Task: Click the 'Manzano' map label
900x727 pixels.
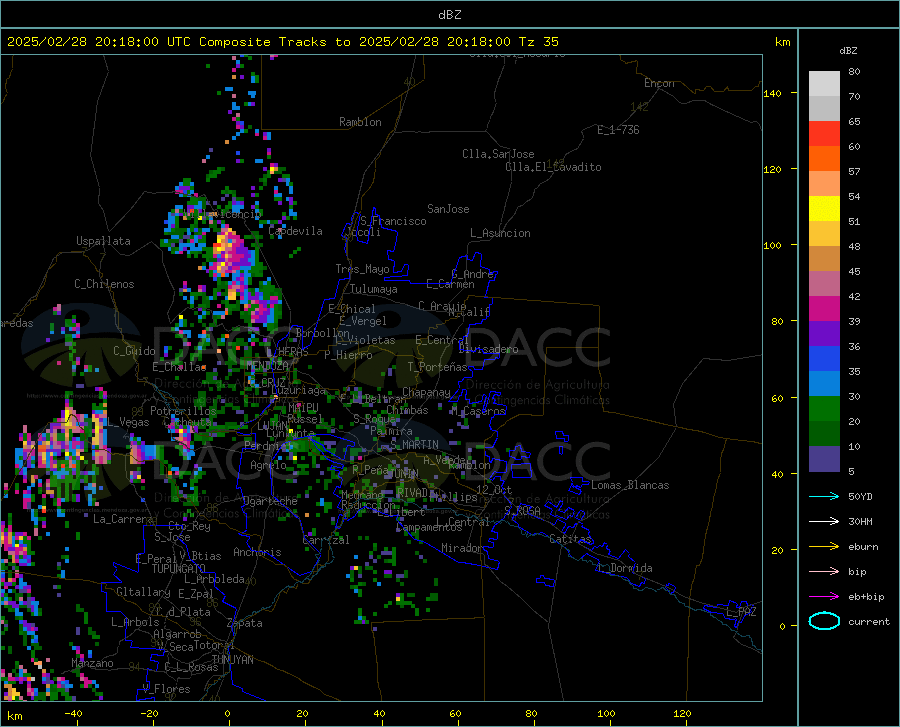Action: 92,663
